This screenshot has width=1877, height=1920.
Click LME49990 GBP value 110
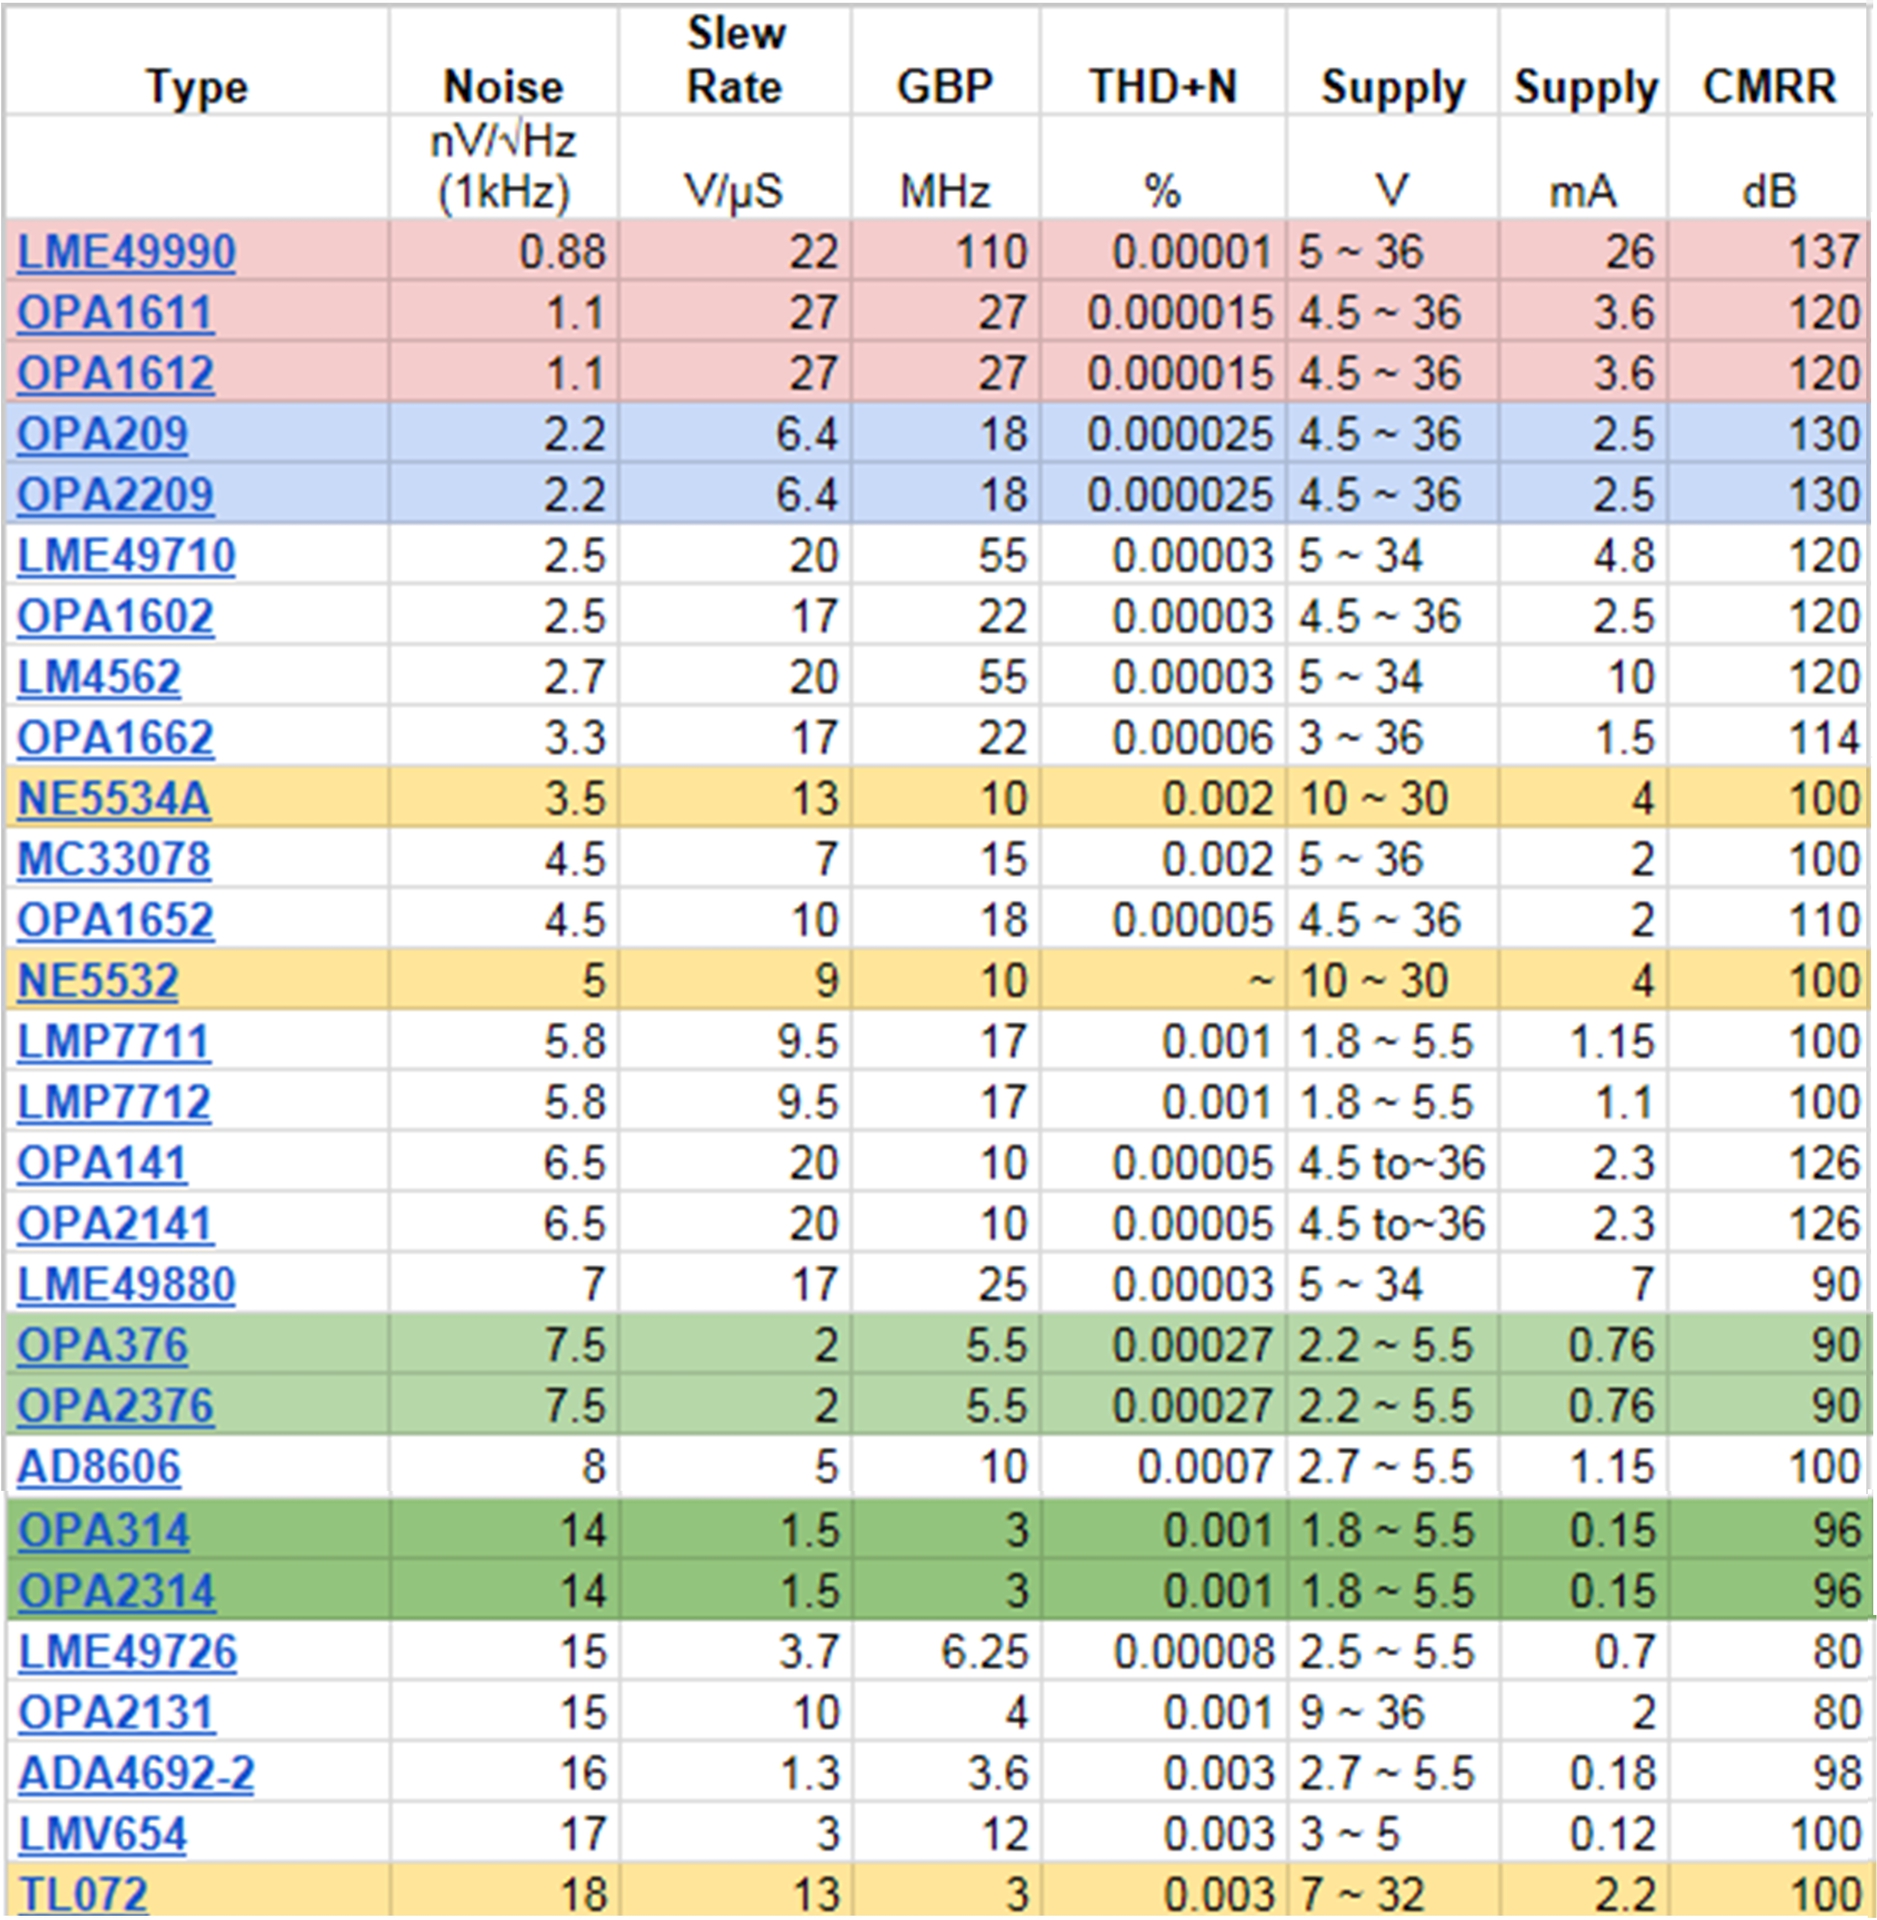pos(990,252)
